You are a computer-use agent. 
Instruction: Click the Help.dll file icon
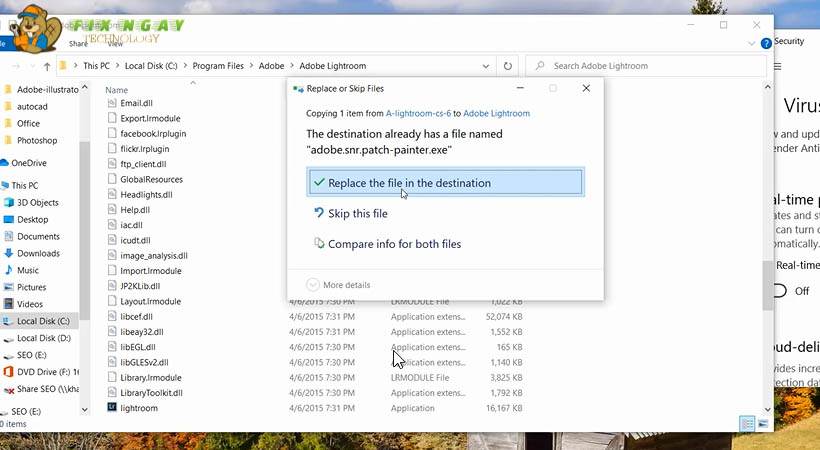pos(111,209)
